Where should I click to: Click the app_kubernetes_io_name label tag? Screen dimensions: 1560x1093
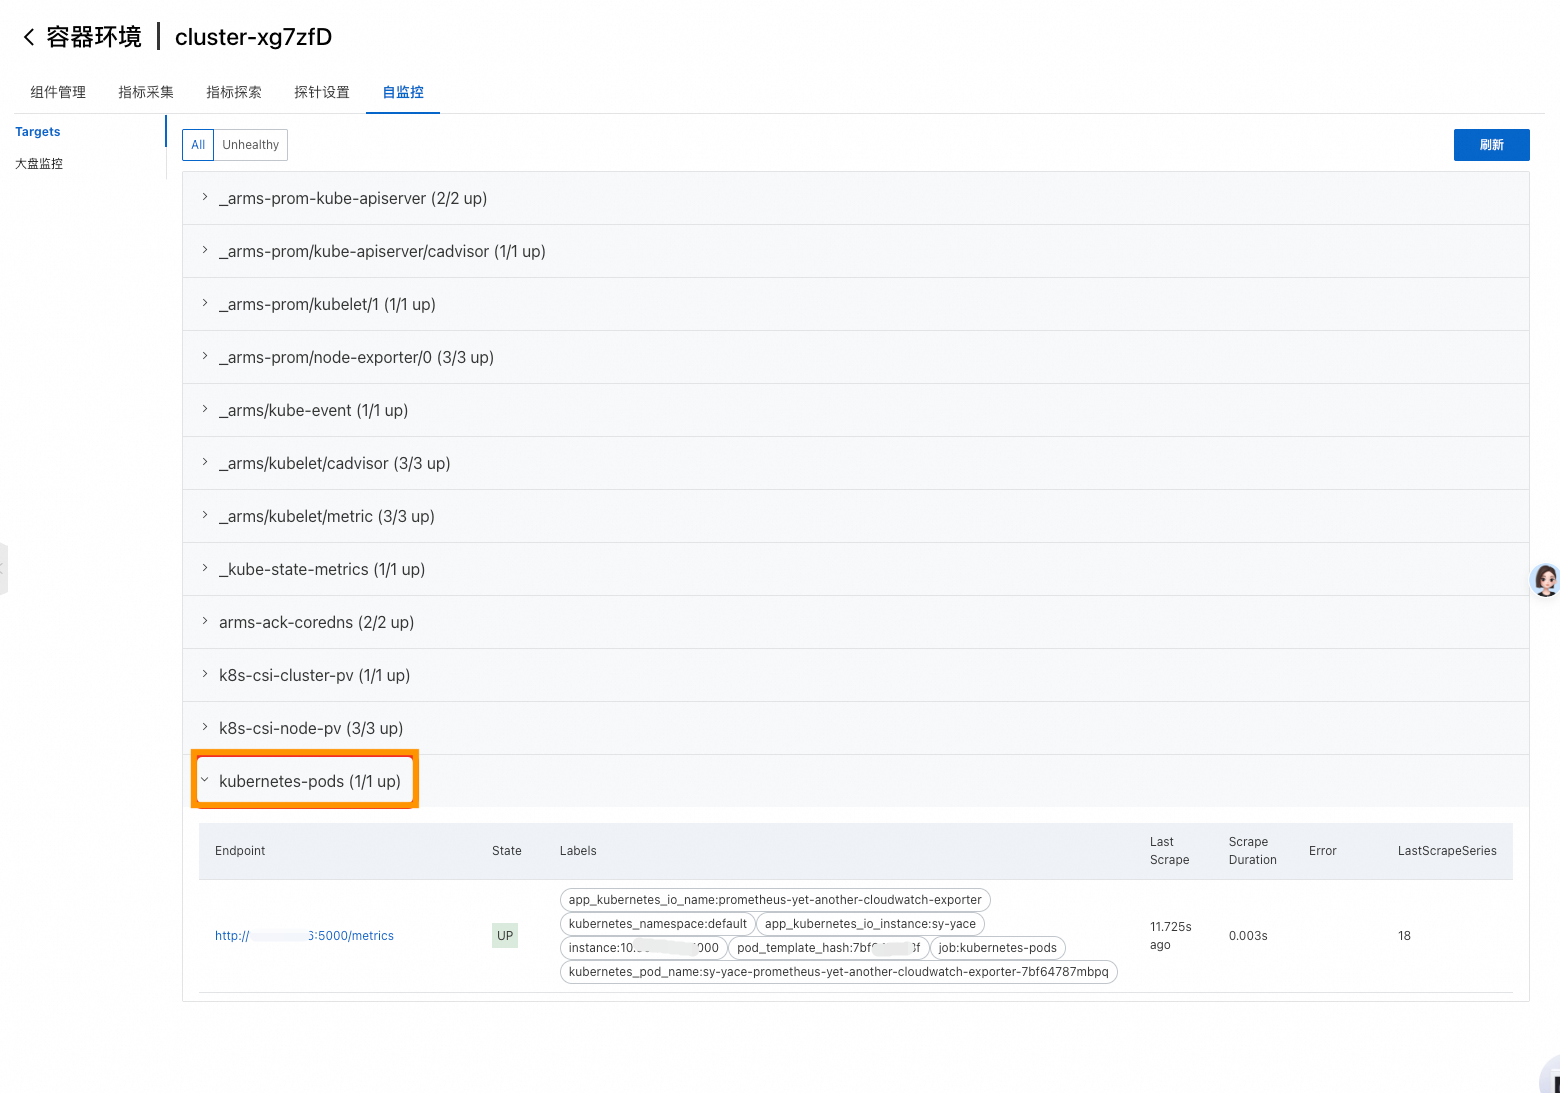click(775, 900)
